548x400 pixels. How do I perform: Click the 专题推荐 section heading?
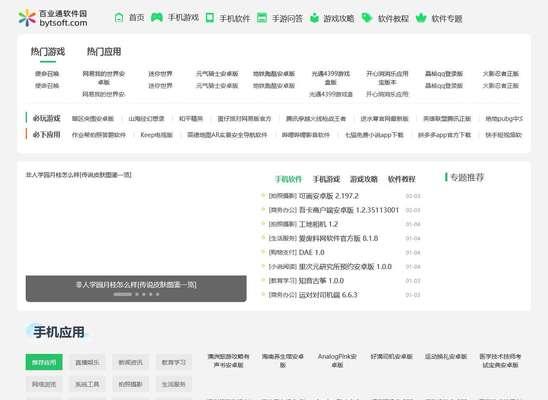point(467,177)
